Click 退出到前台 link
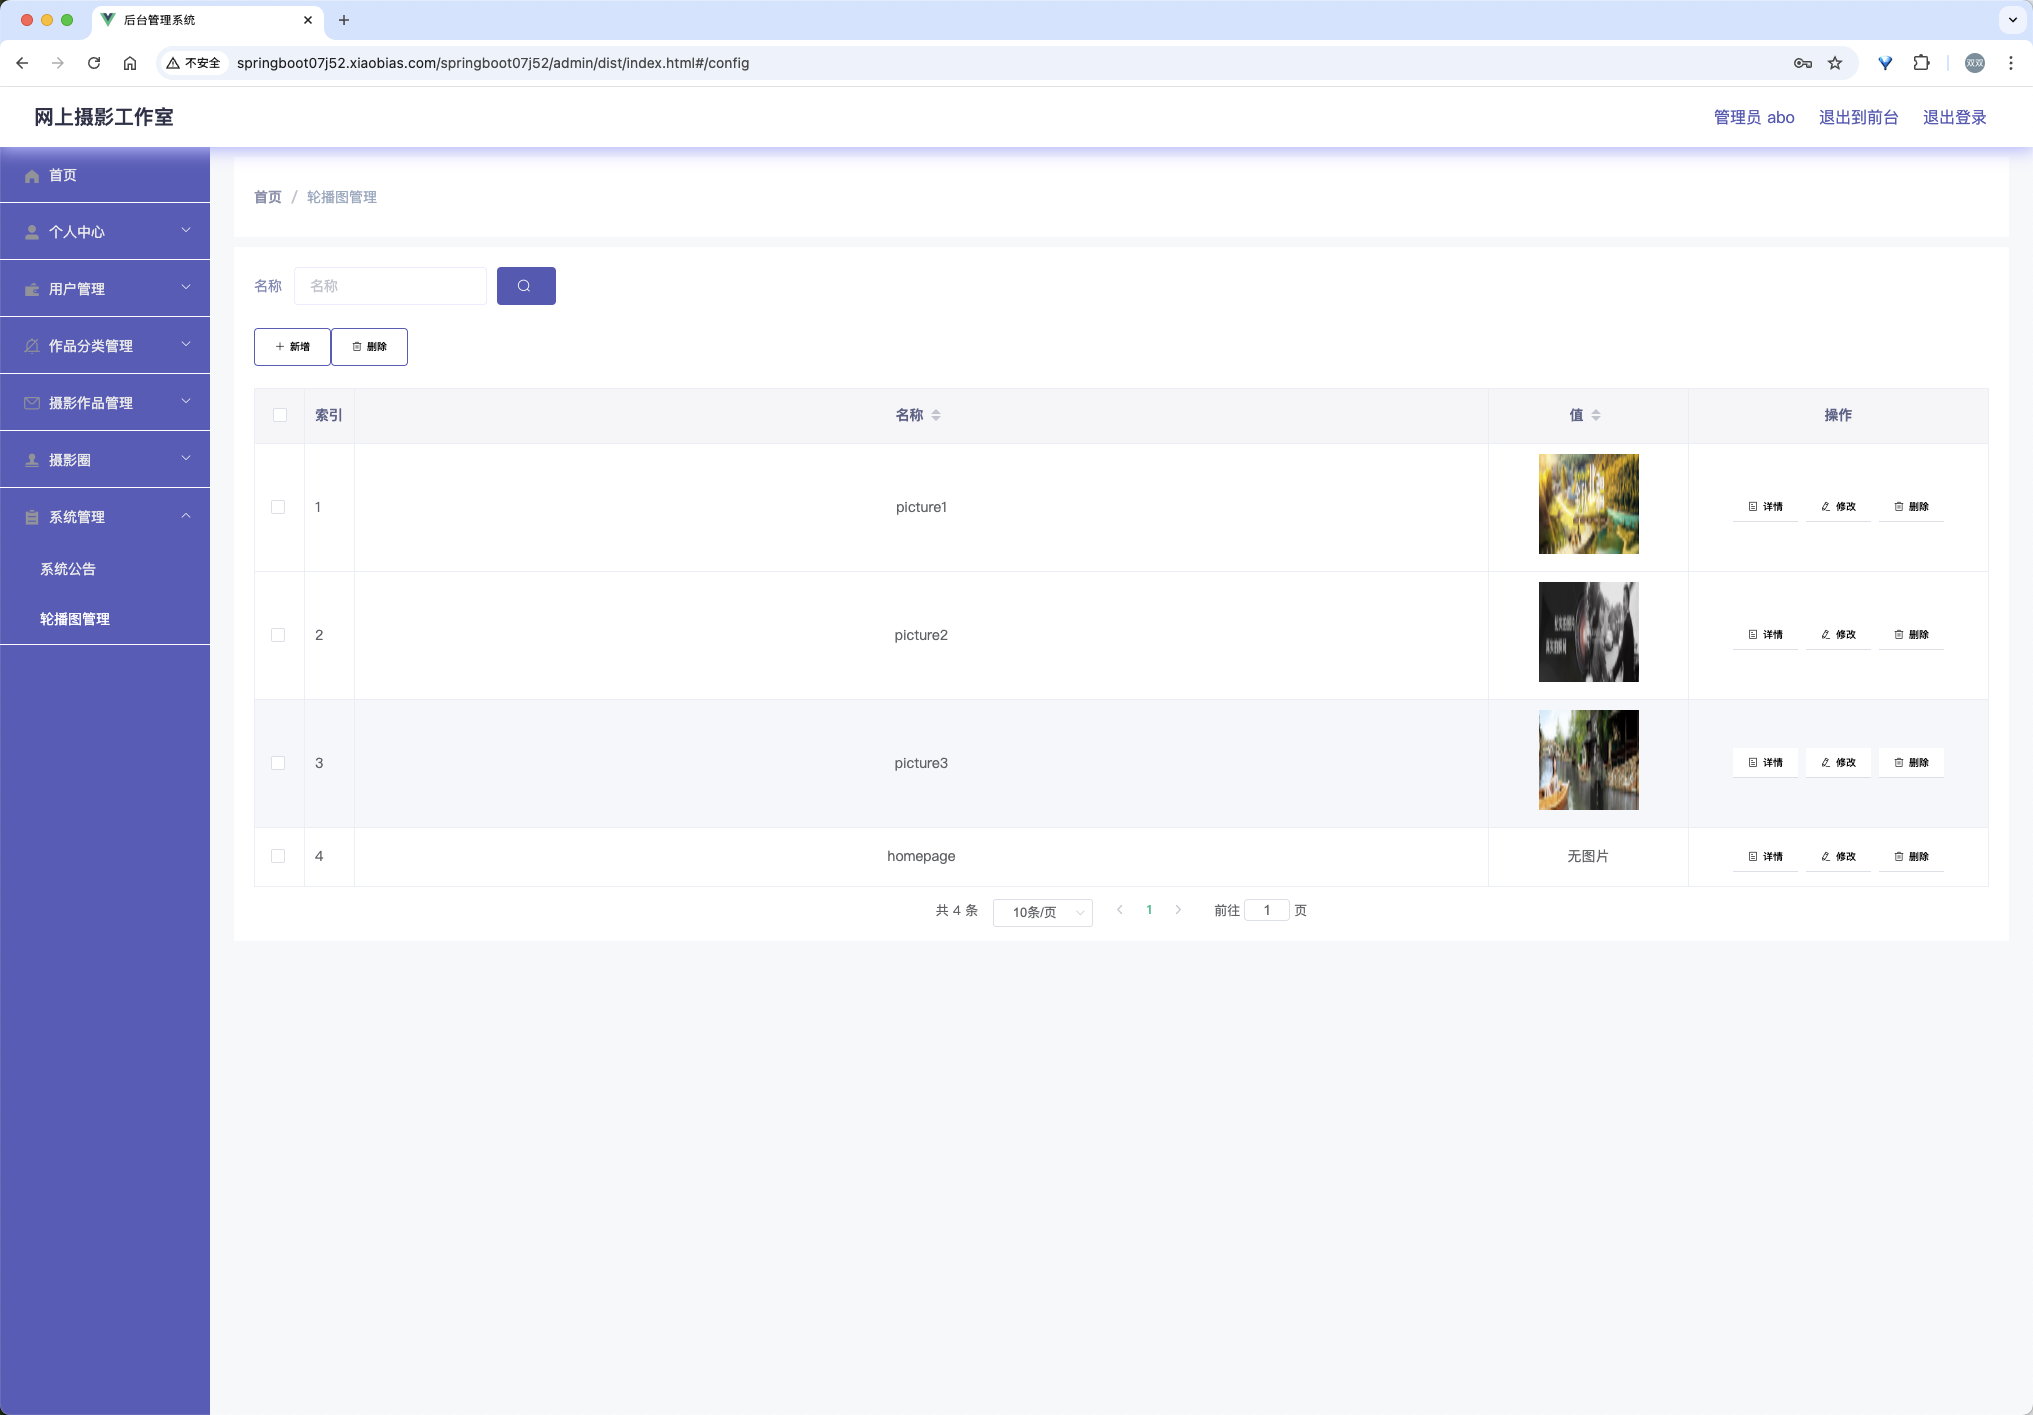The width and height of the screenshot is (2033, 1415). (1858, 117)
